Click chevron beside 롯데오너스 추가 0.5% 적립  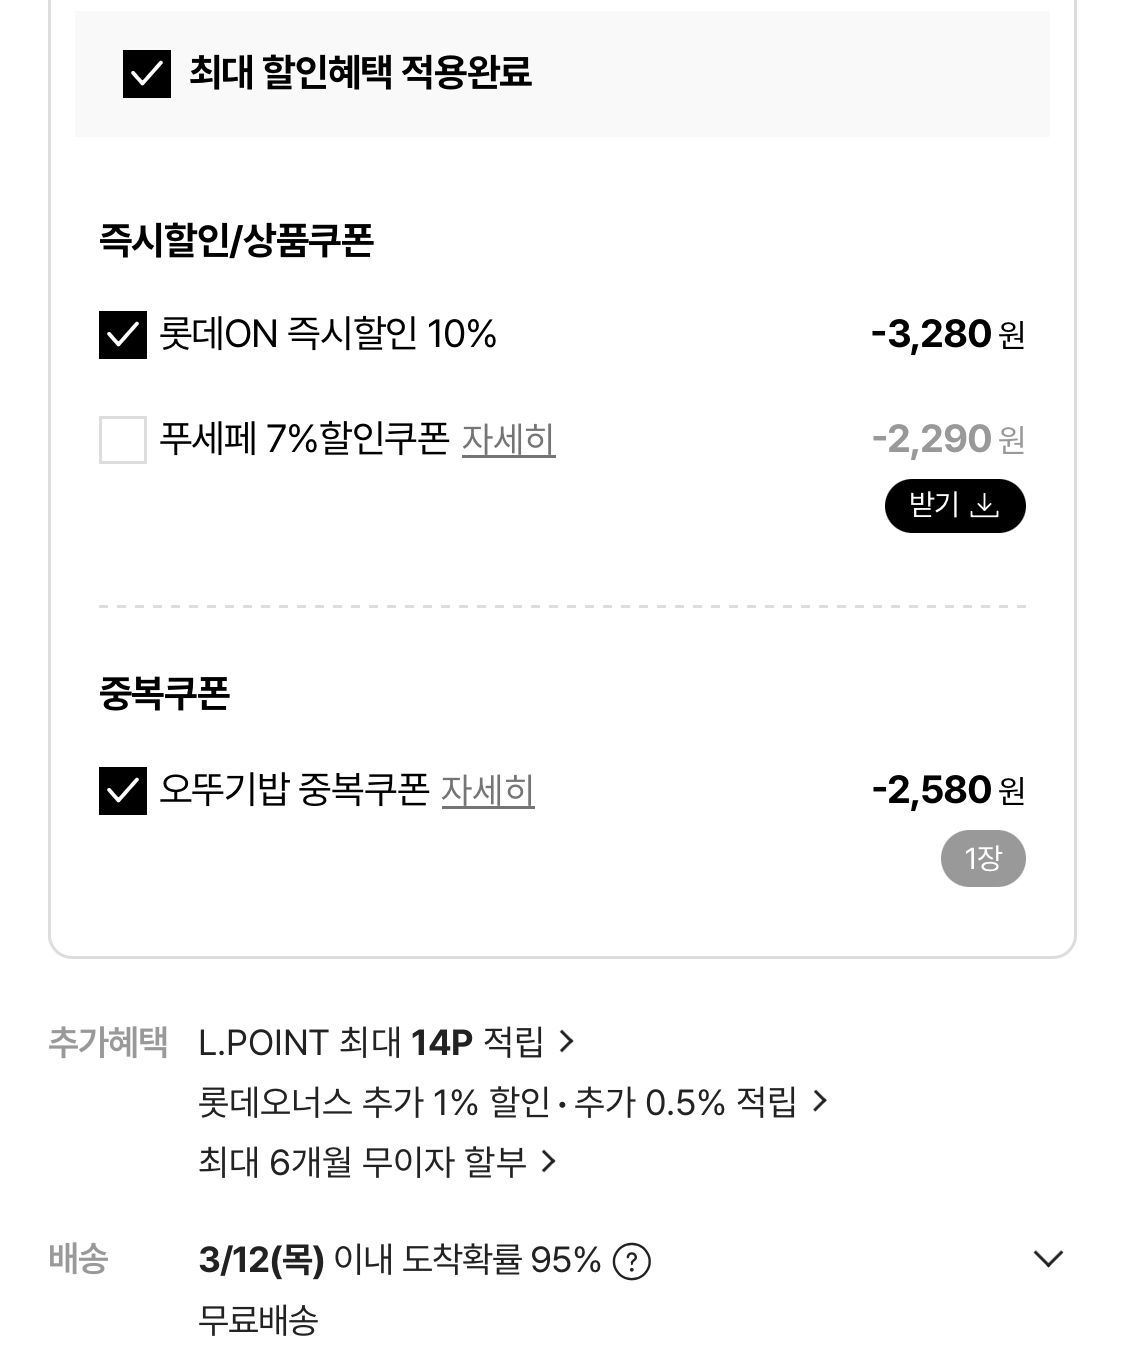pos(820,1102)
